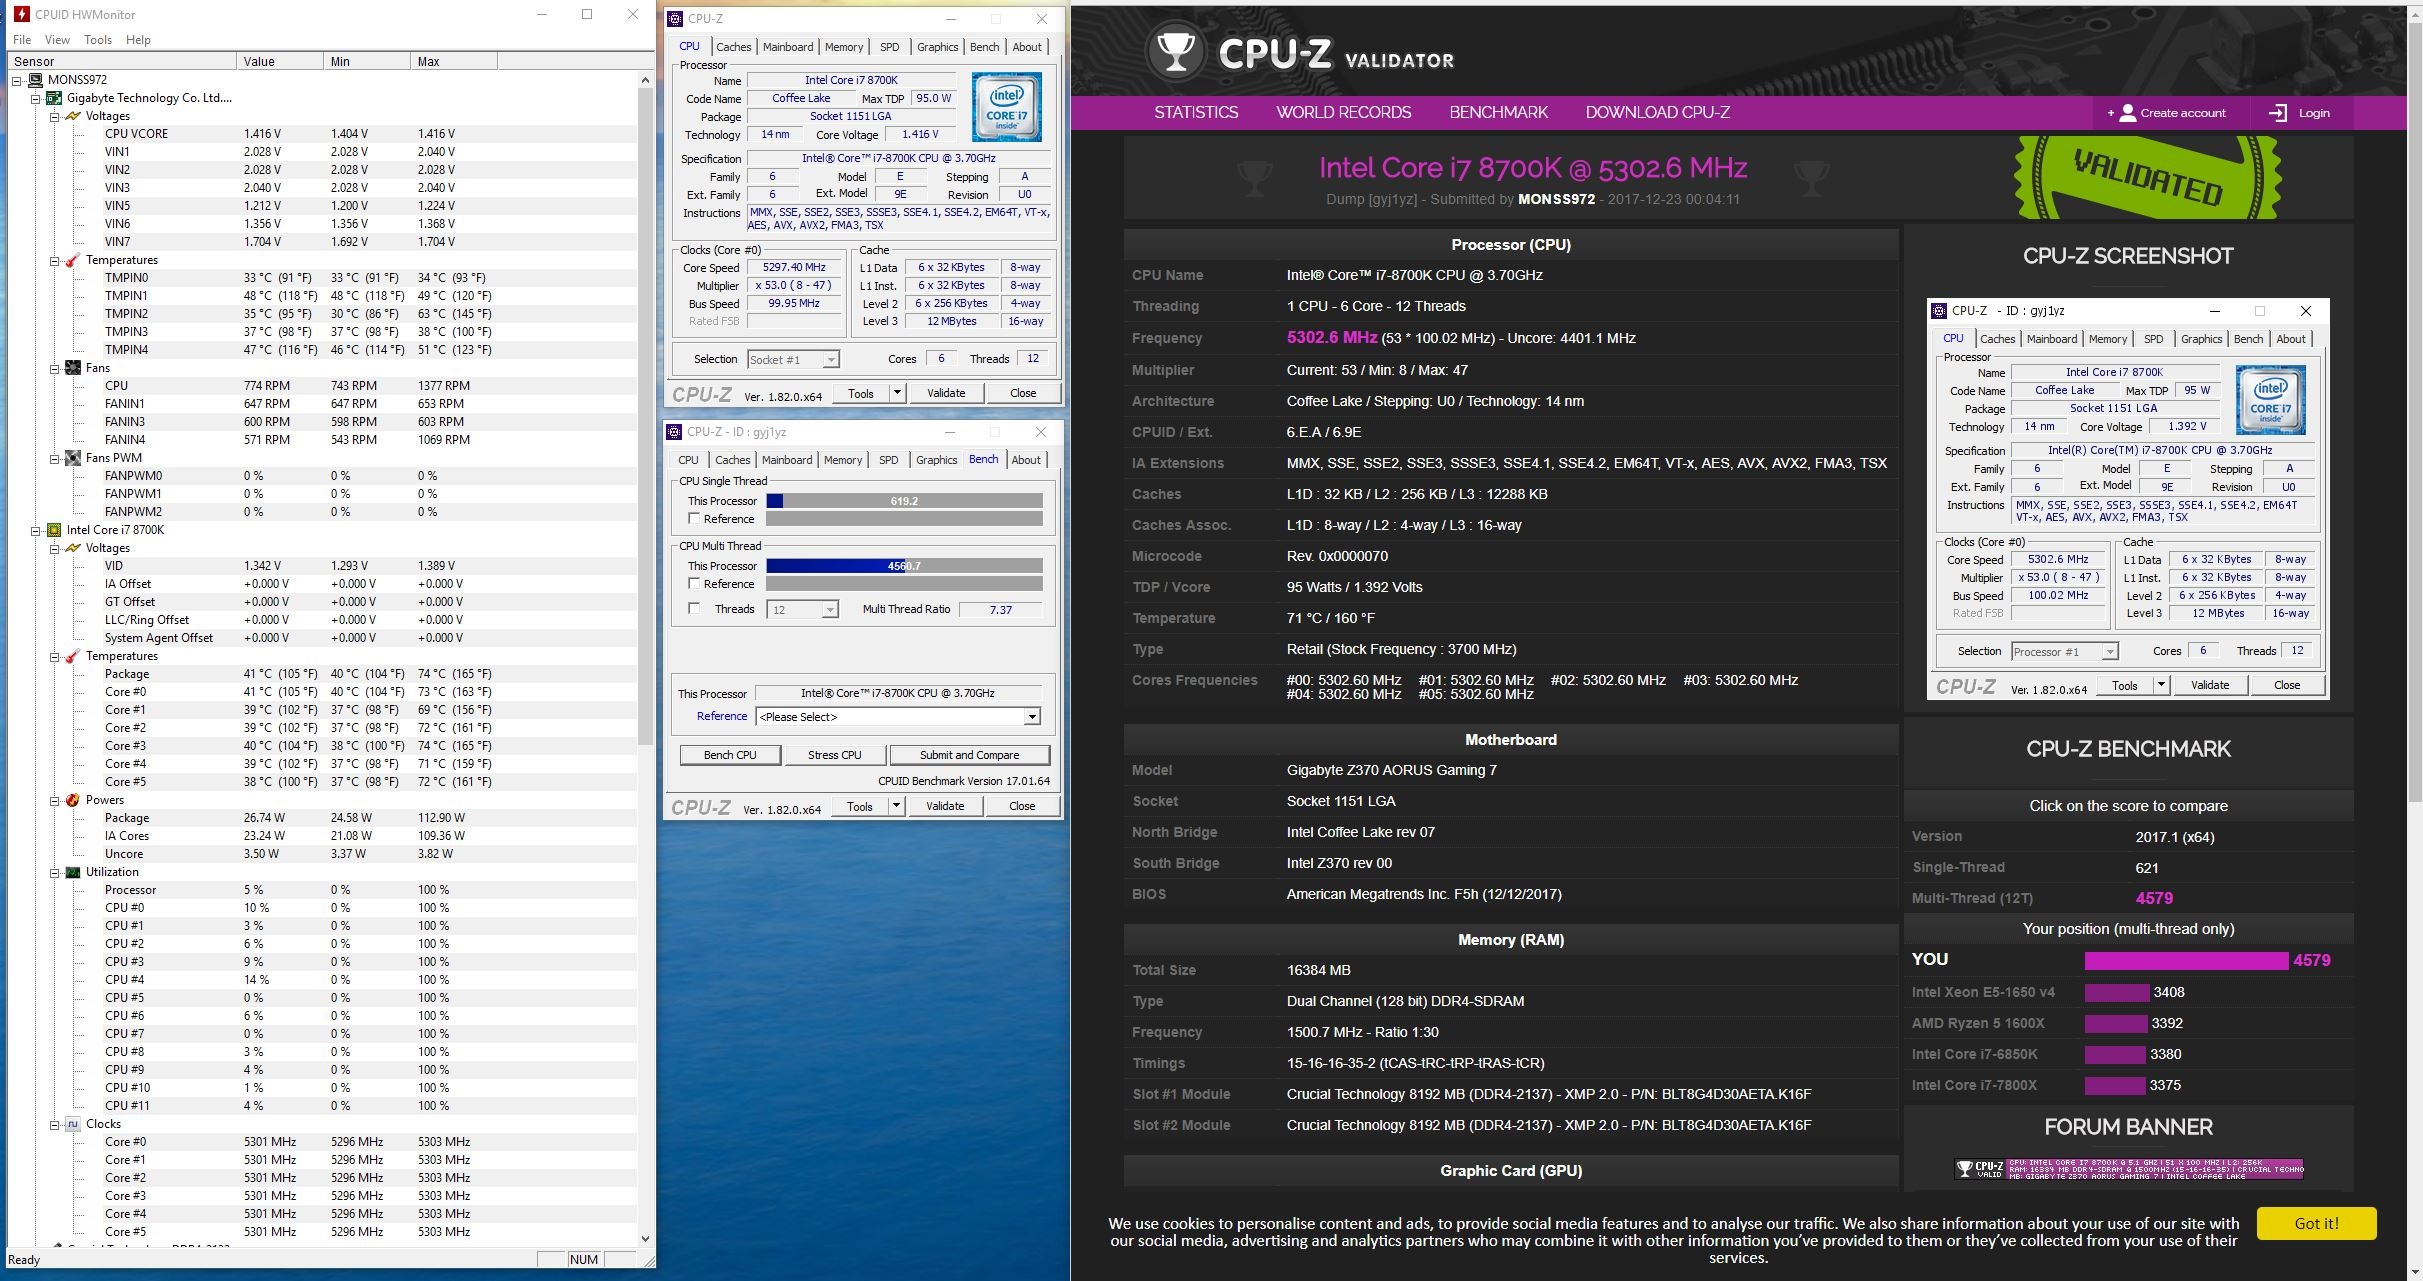This screenshot has width=2423, height=1281.
Task: Click the Intel Core i7 8700K chip icon in HWMonitor tree
Action: click(x=54, y=530)
